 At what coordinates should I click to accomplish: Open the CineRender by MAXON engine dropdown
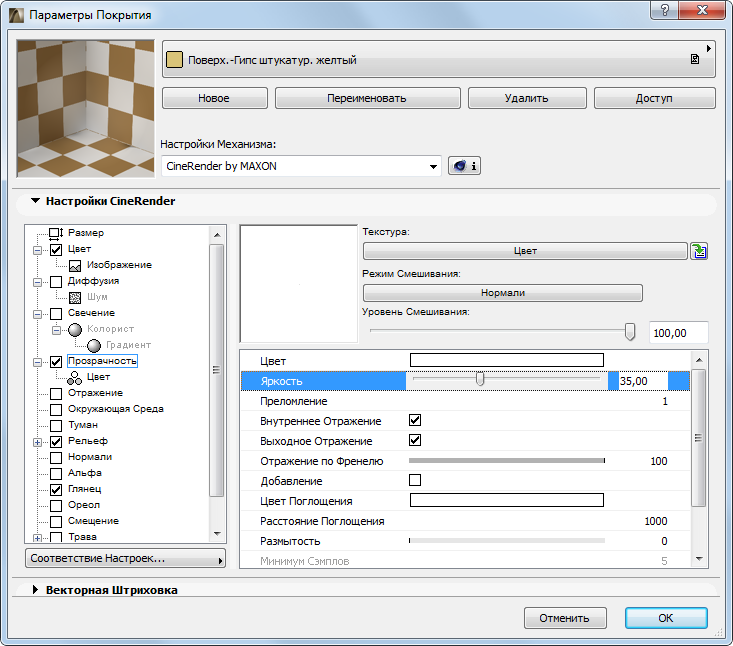302,166
